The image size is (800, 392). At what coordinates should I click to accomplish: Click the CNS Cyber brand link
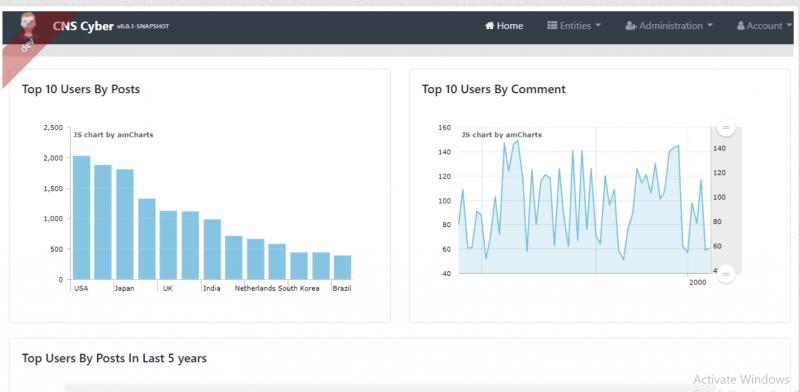[83, 26]
